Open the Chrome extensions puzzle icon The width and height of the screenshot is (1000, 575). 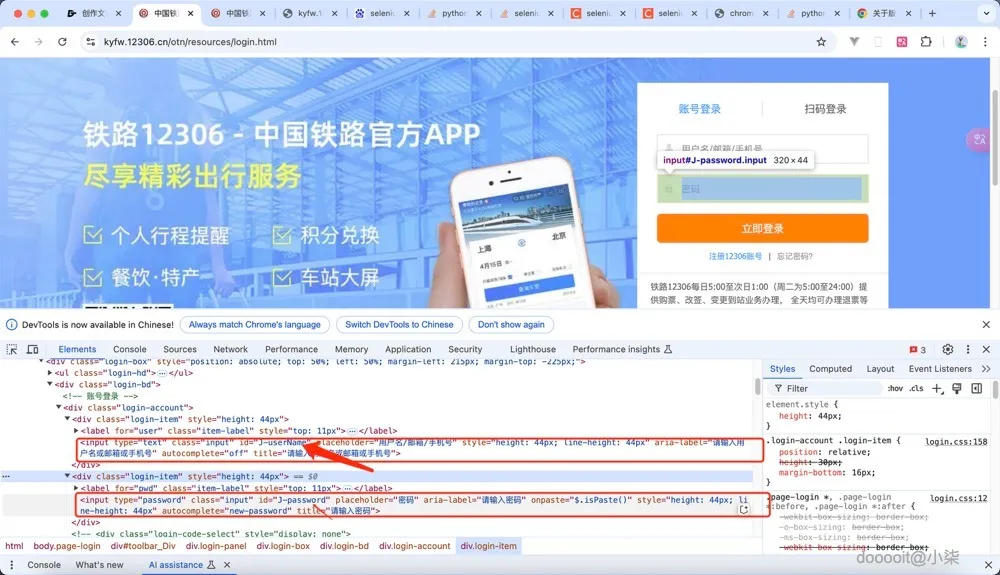click(x=926, y=42)
